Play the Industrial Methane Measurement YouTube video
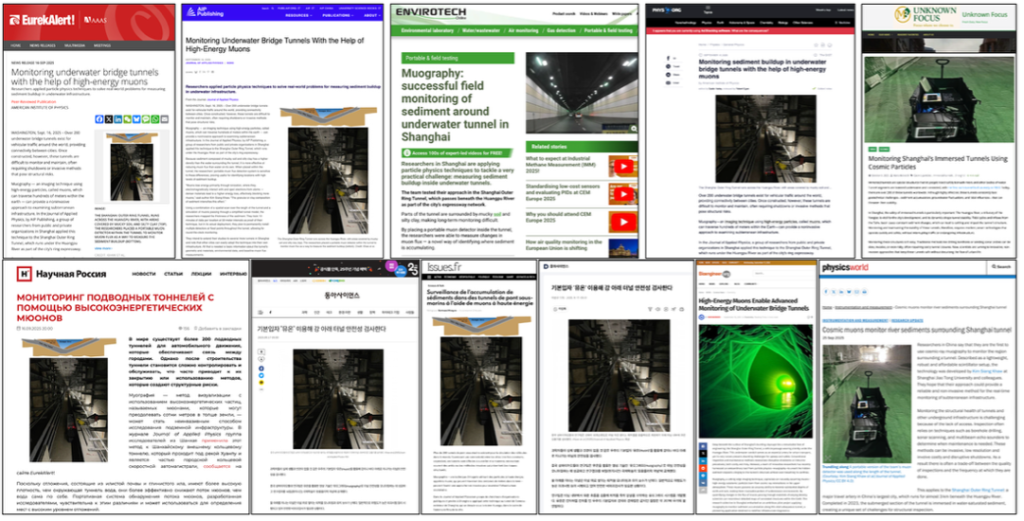This screenshot has width=1024, height=521. [621, 167]
